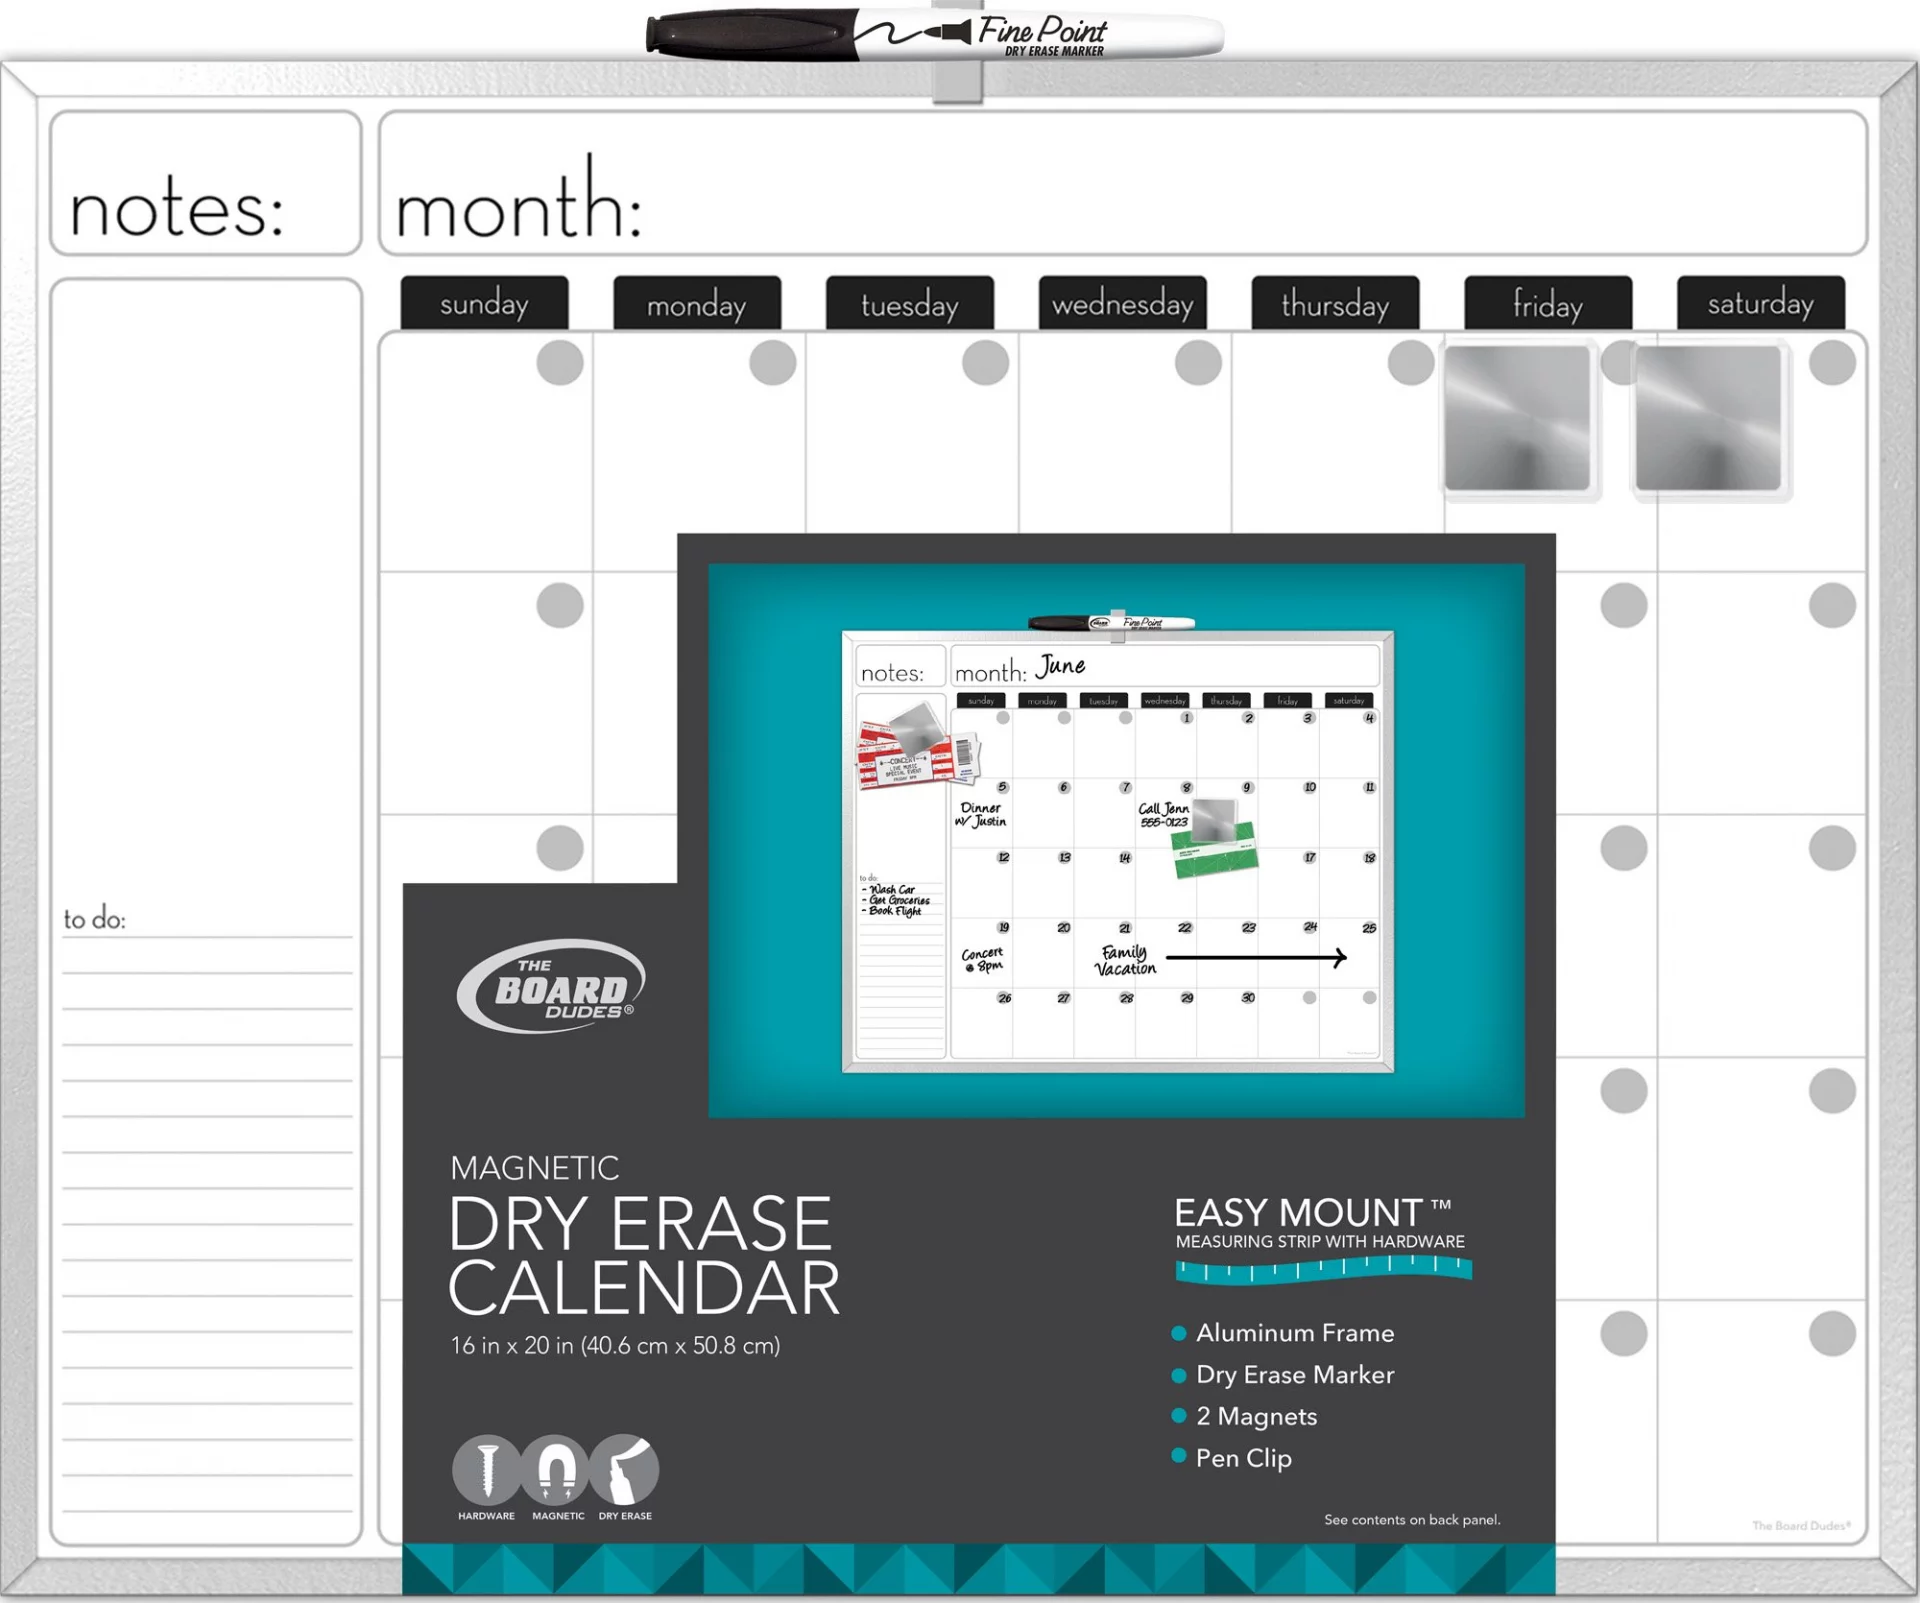The height and width of the screenshot is (1603, 1920).
Task: Click 'MEASURING STRIP WITH HARDWARE' text
Action: click(1320, 1242)
